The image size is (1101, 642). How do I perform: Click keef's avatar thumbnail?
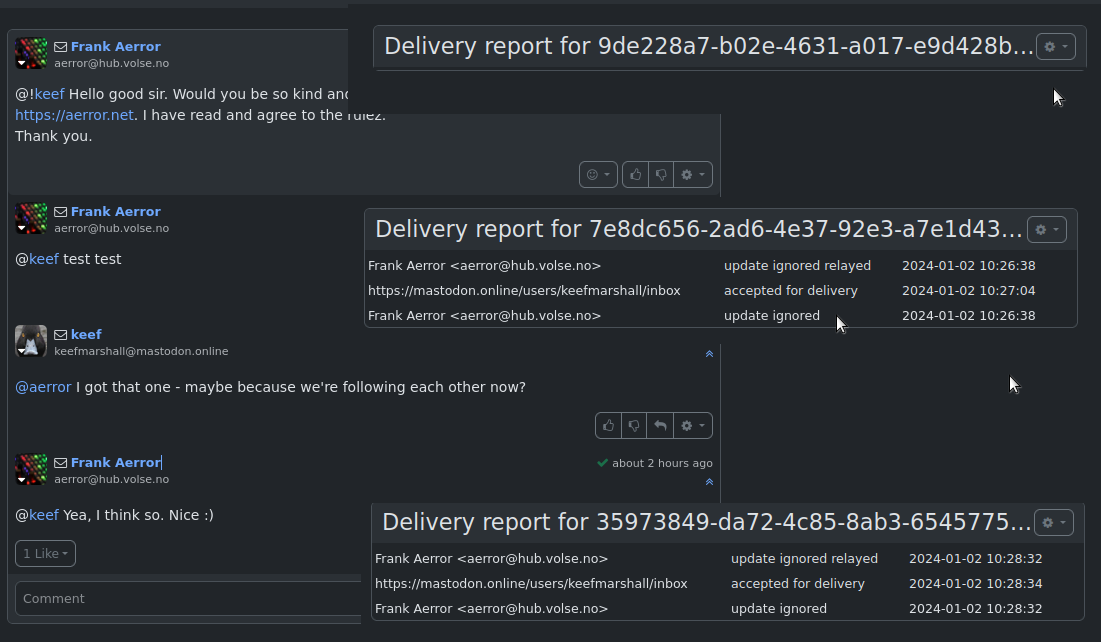pyautogui.click(x=31, y=341)
